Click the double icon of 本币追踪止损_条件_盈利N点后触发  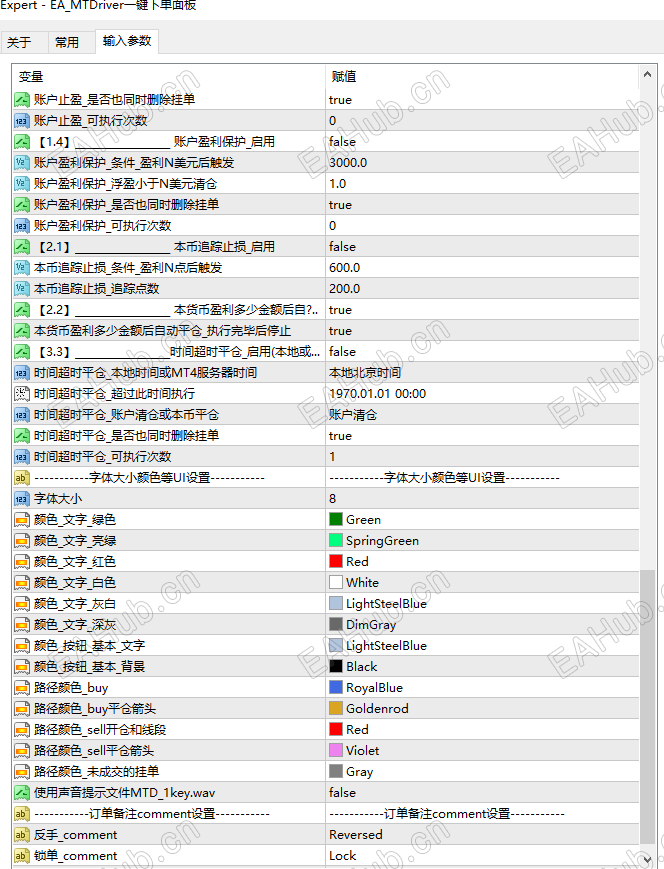pos(22,268)
